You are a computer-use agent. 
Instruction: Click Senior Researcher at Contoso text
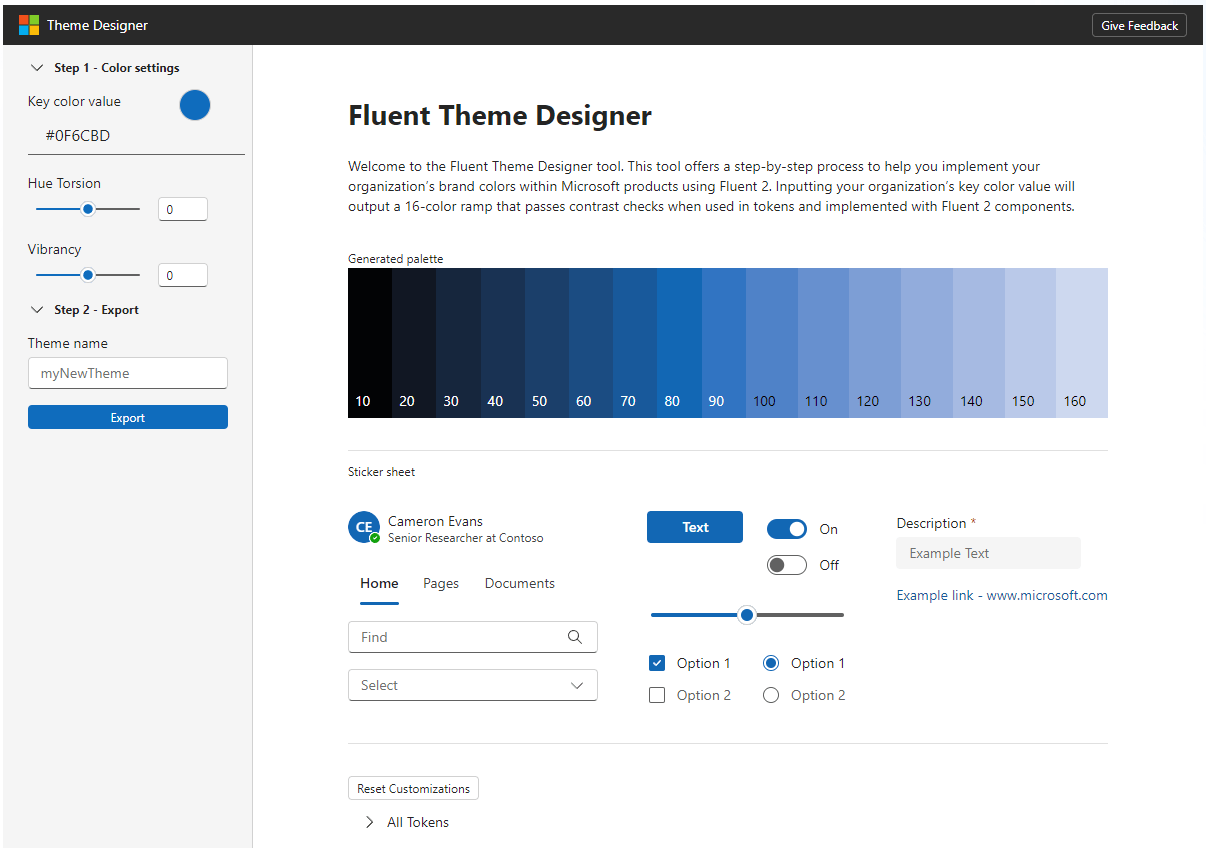(x=466, y=538)
